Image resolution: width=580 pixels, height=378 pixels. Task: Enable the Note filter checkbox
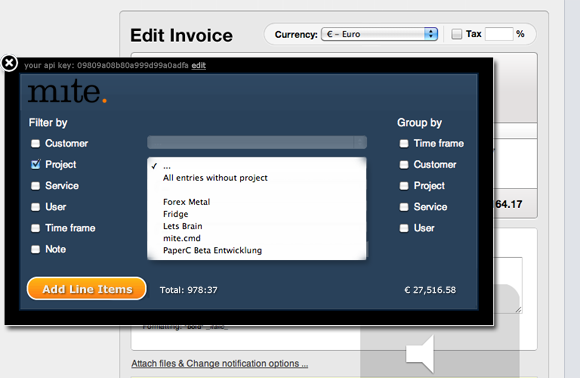point(36,249)
